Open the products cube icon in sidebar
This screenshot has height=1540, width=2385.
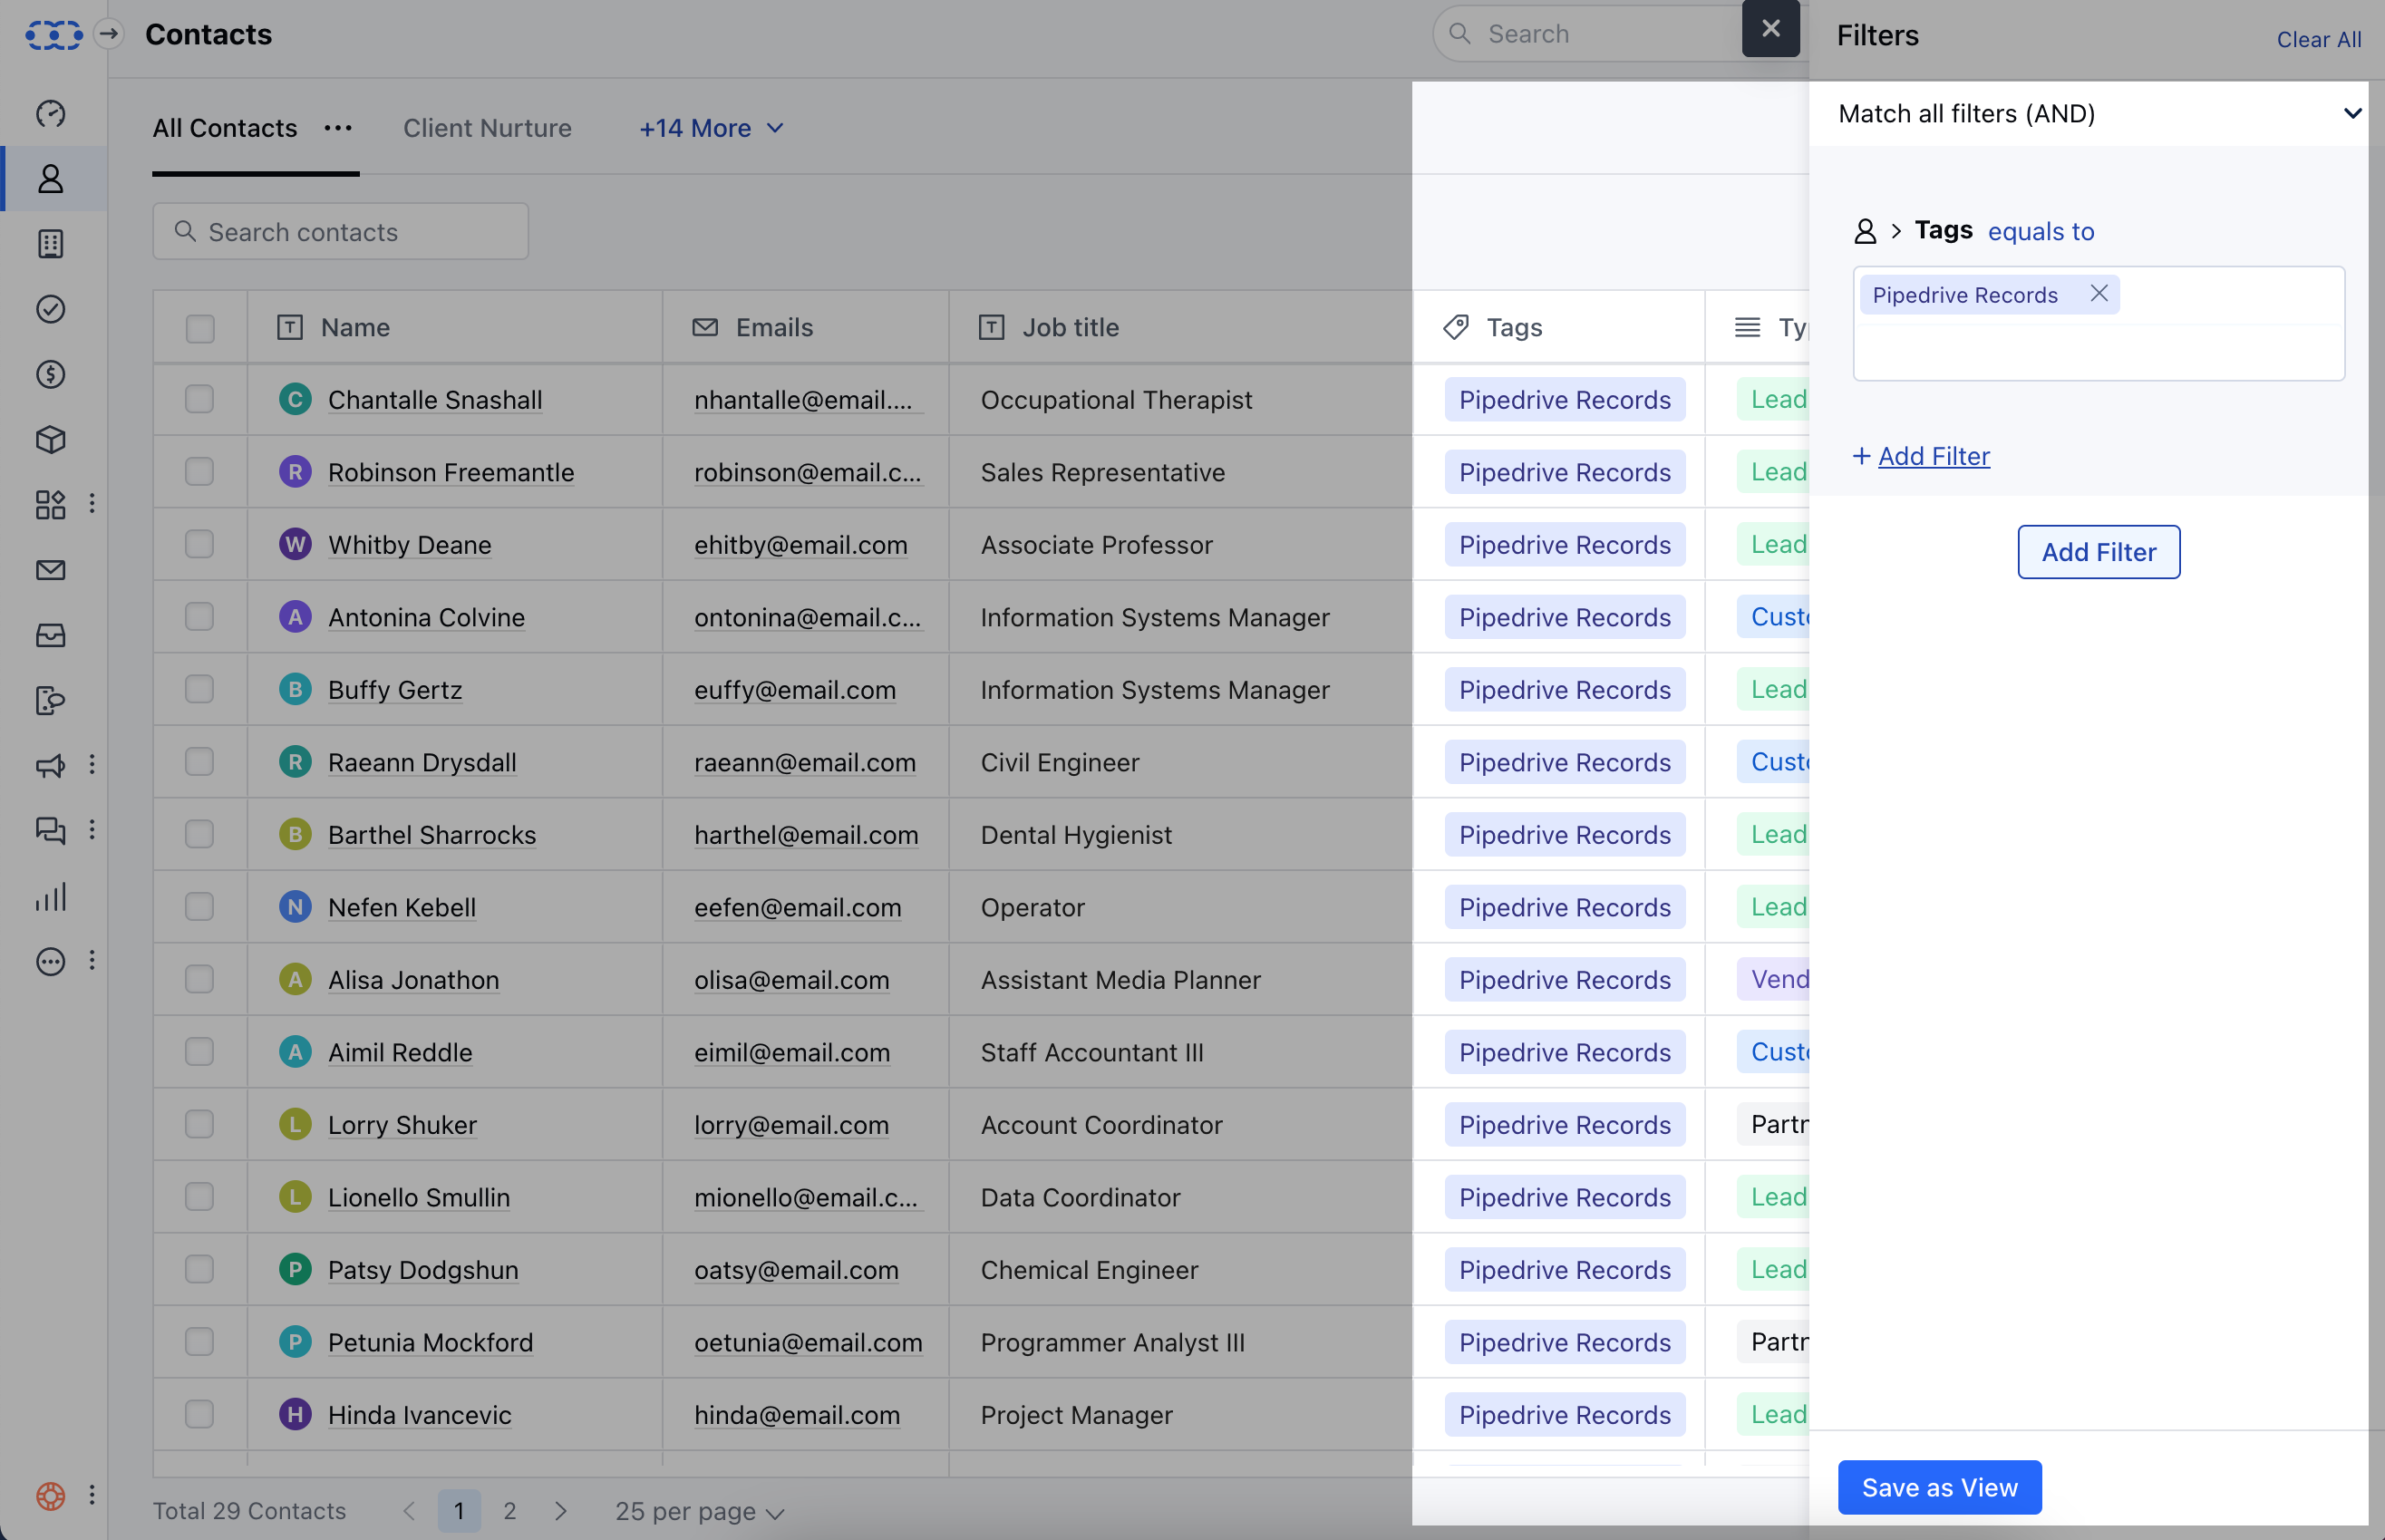(50, 439)
